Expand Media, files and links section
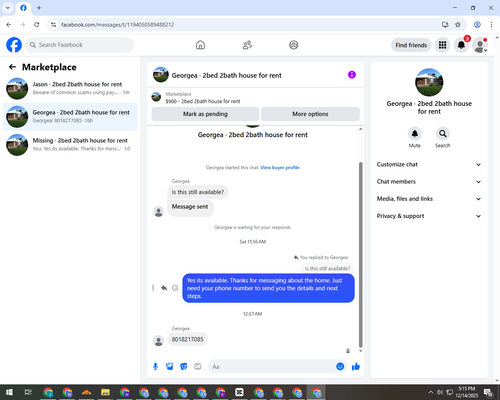 (x=429, y=199)
